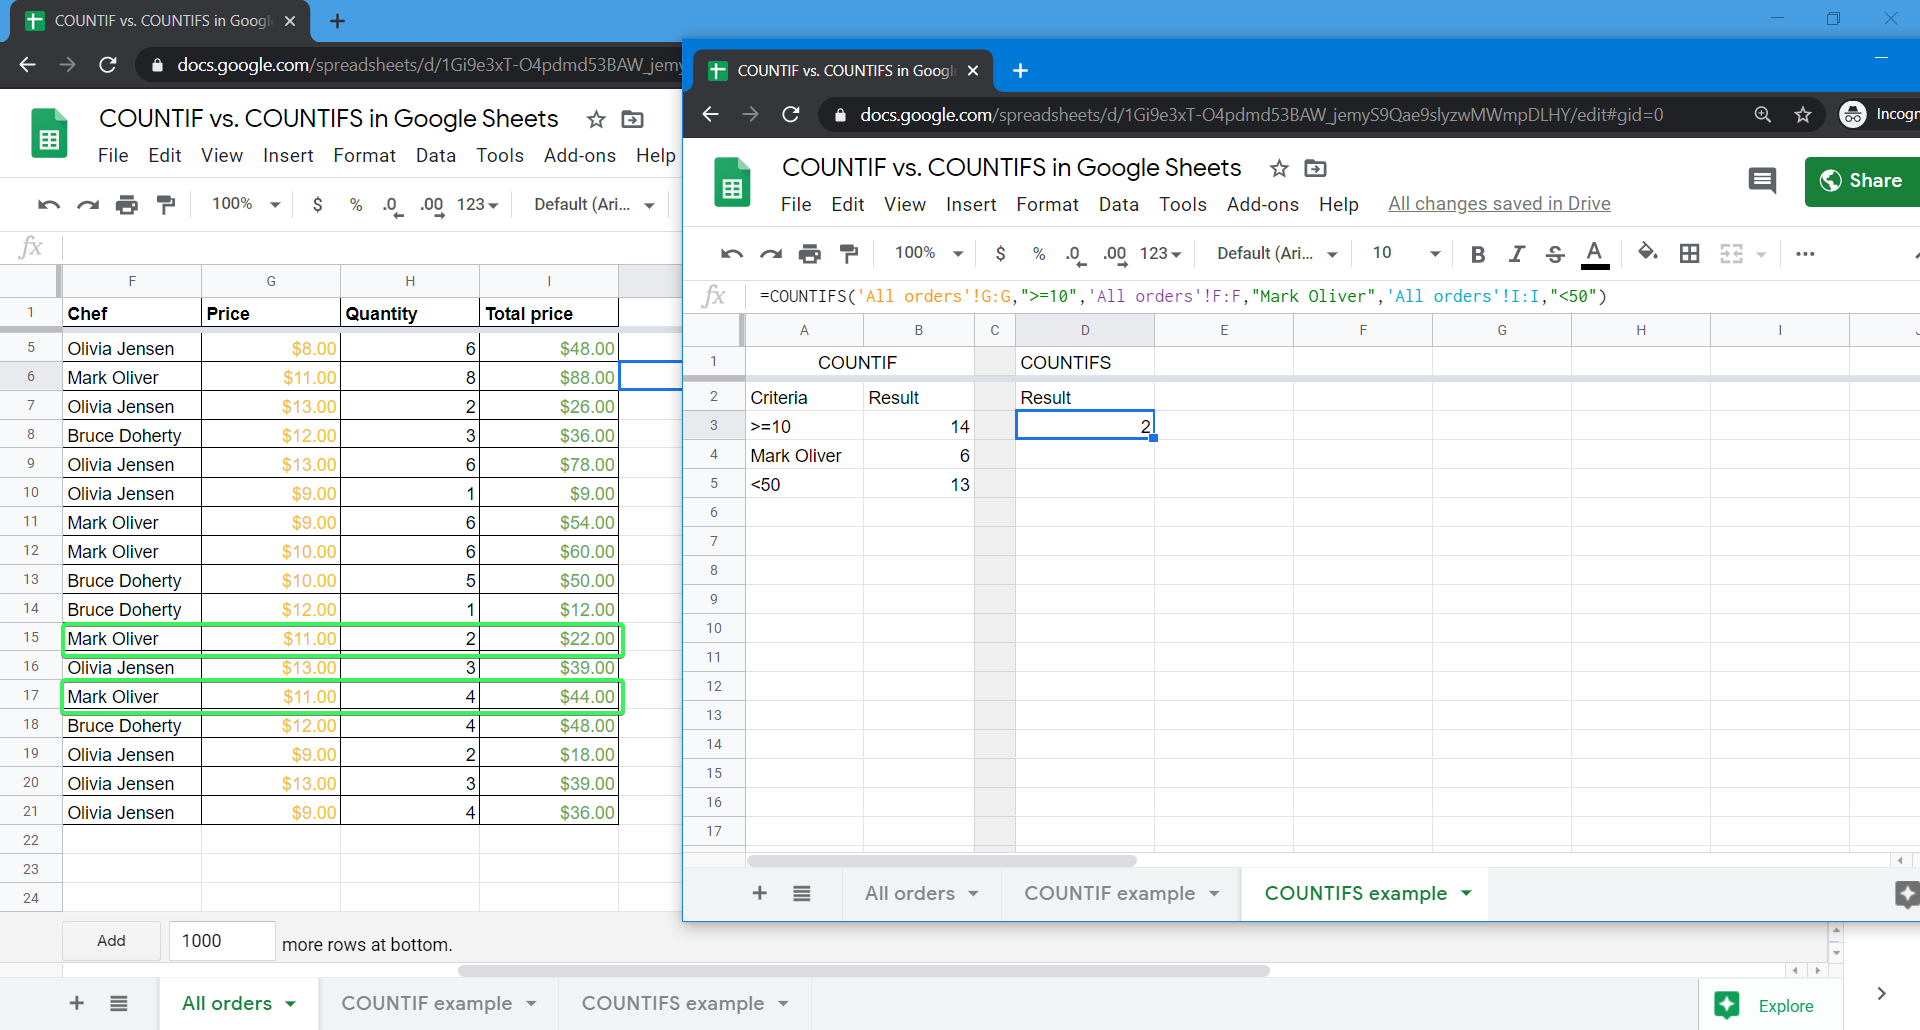The image size is (1920, 1030).
Task: Click the print icon in left window
Action: coord(126,205)
